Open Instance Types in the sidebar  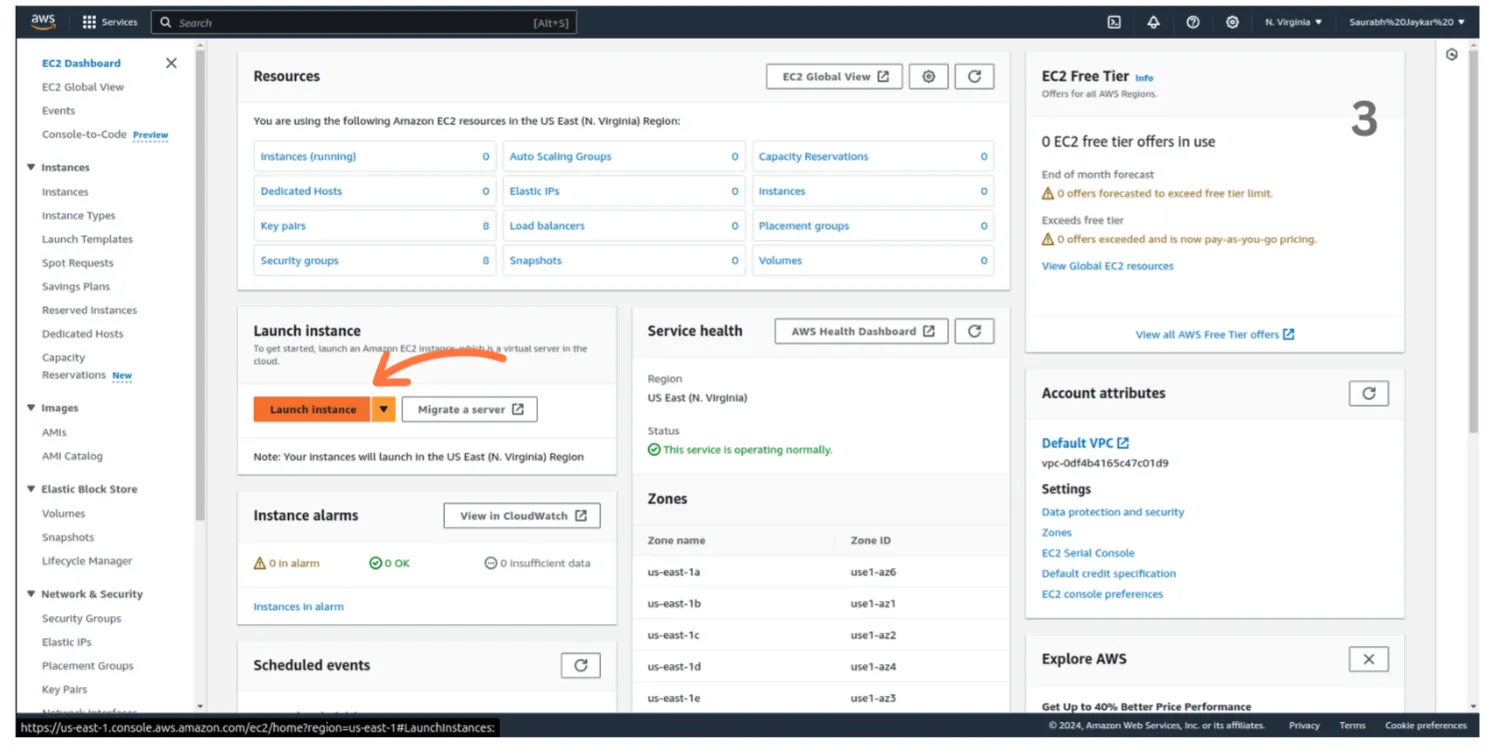point(78,216)
